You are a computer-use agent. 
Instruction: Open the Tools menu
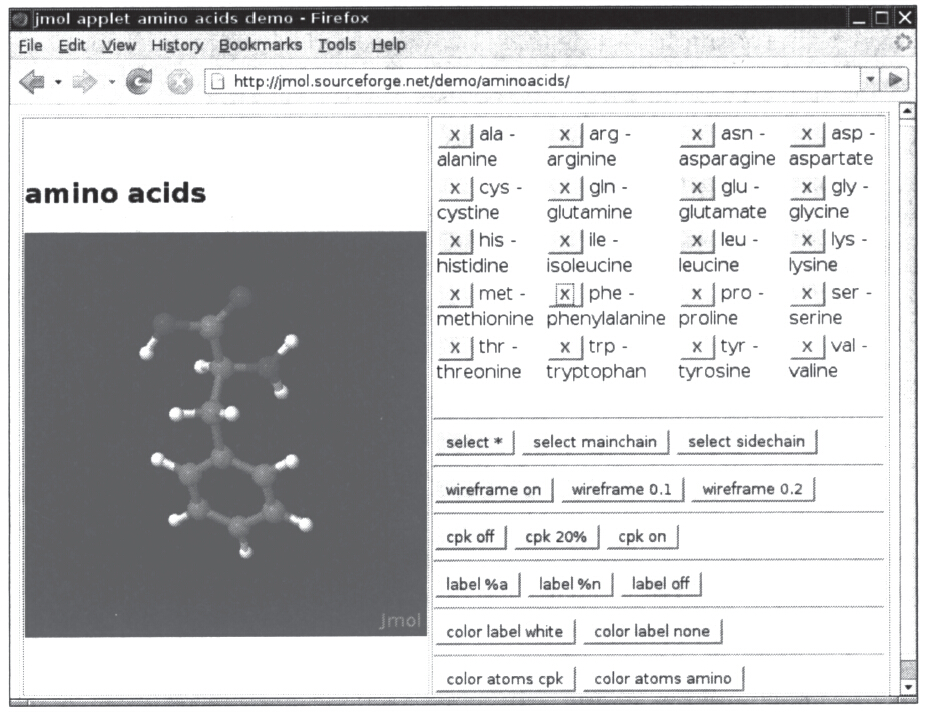(337, 45)
